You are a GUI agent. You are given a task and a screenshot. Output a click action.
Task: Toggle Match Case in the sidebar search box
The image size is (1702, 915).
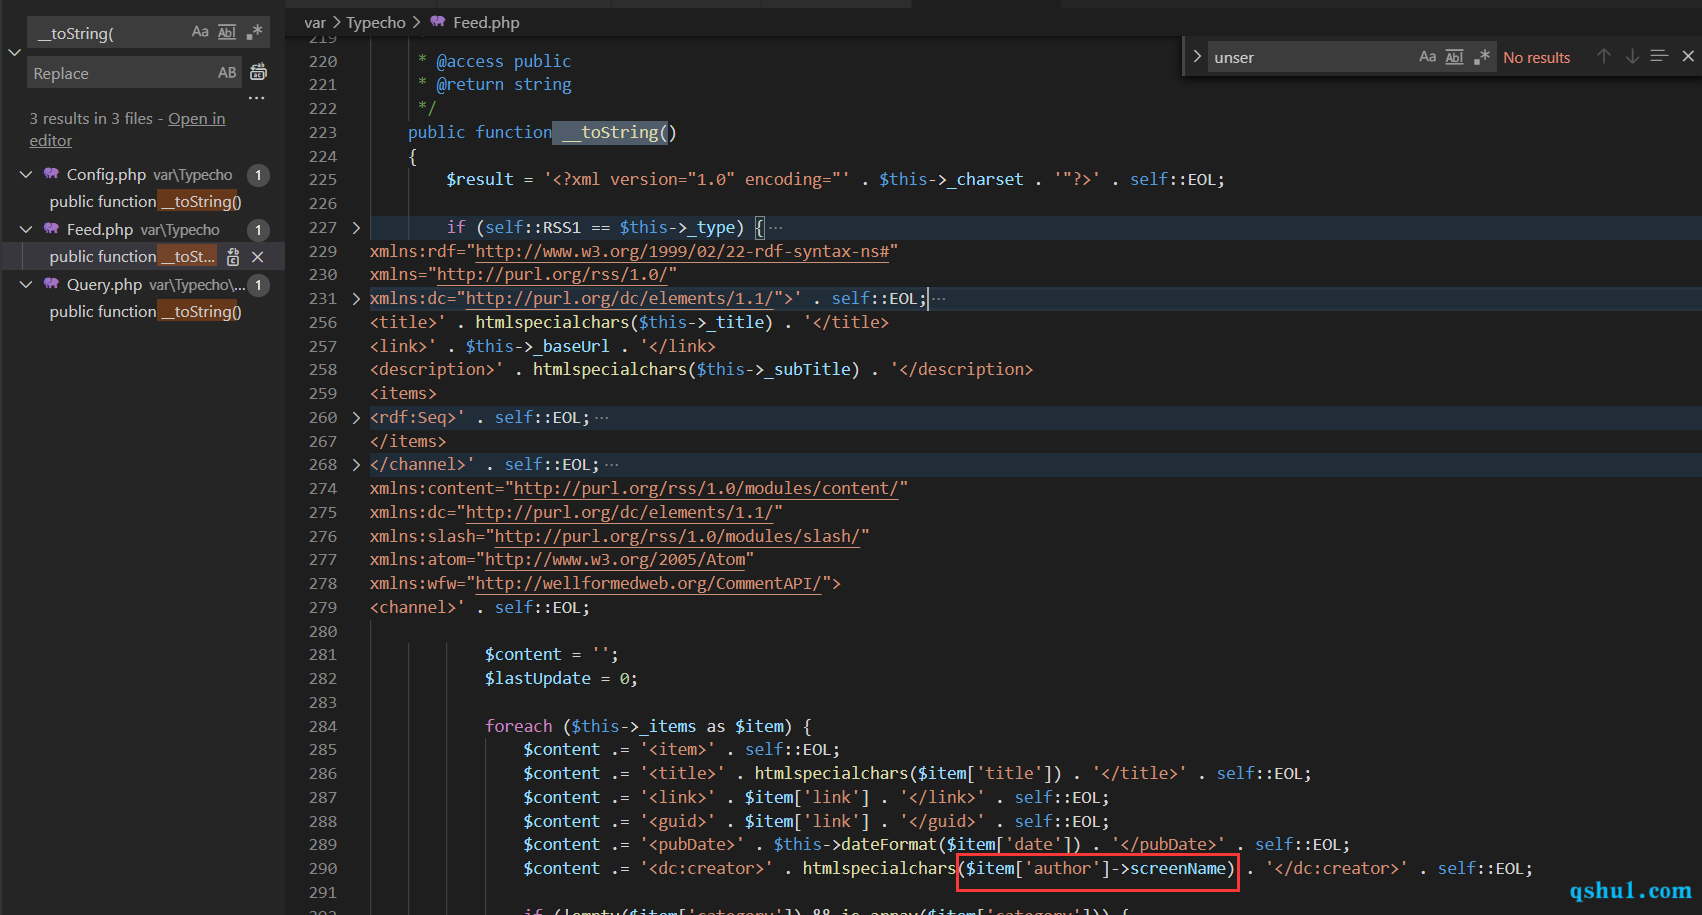point(200,32)
